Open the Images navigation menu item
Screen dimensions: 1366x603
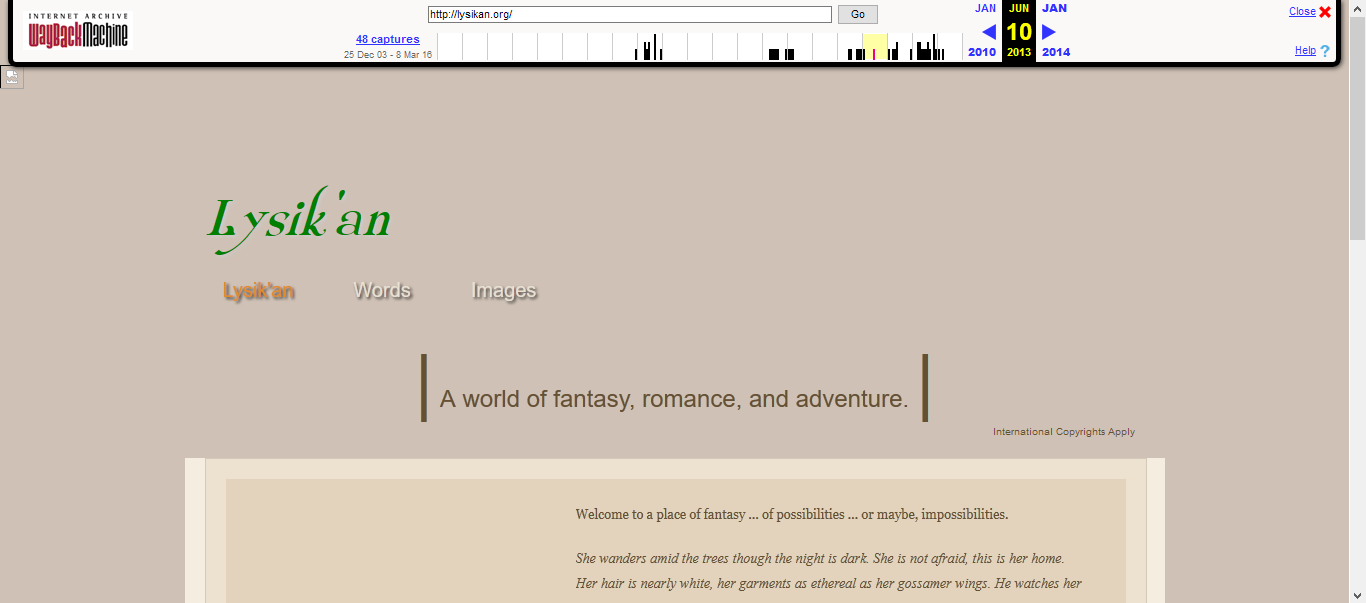click(504, 291)
